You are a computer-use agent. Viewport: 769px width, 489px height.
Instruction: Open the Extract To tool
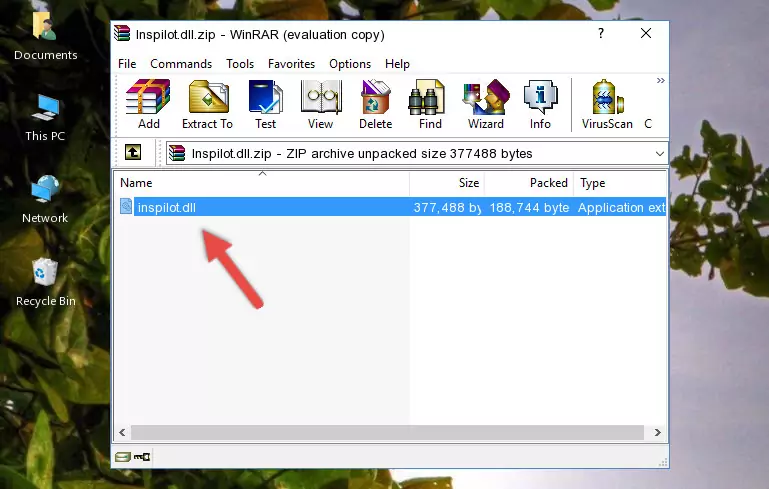click(207, 104)
